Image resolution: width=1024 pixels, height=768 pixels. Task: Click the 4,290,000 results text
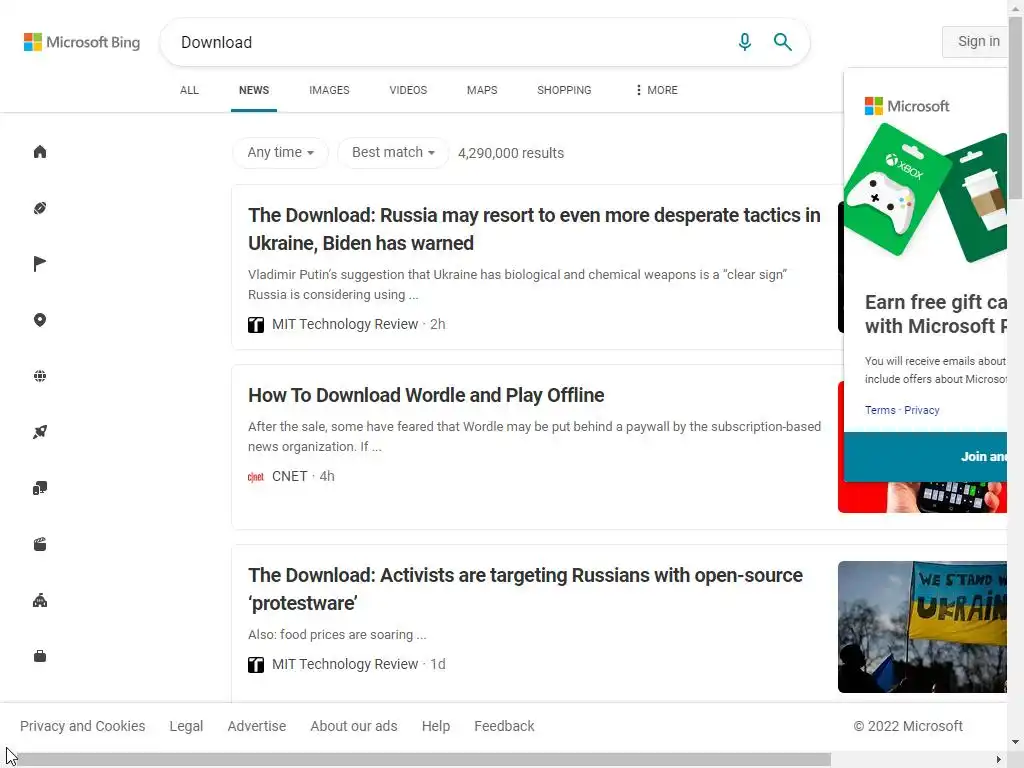[x=511, y=153]
